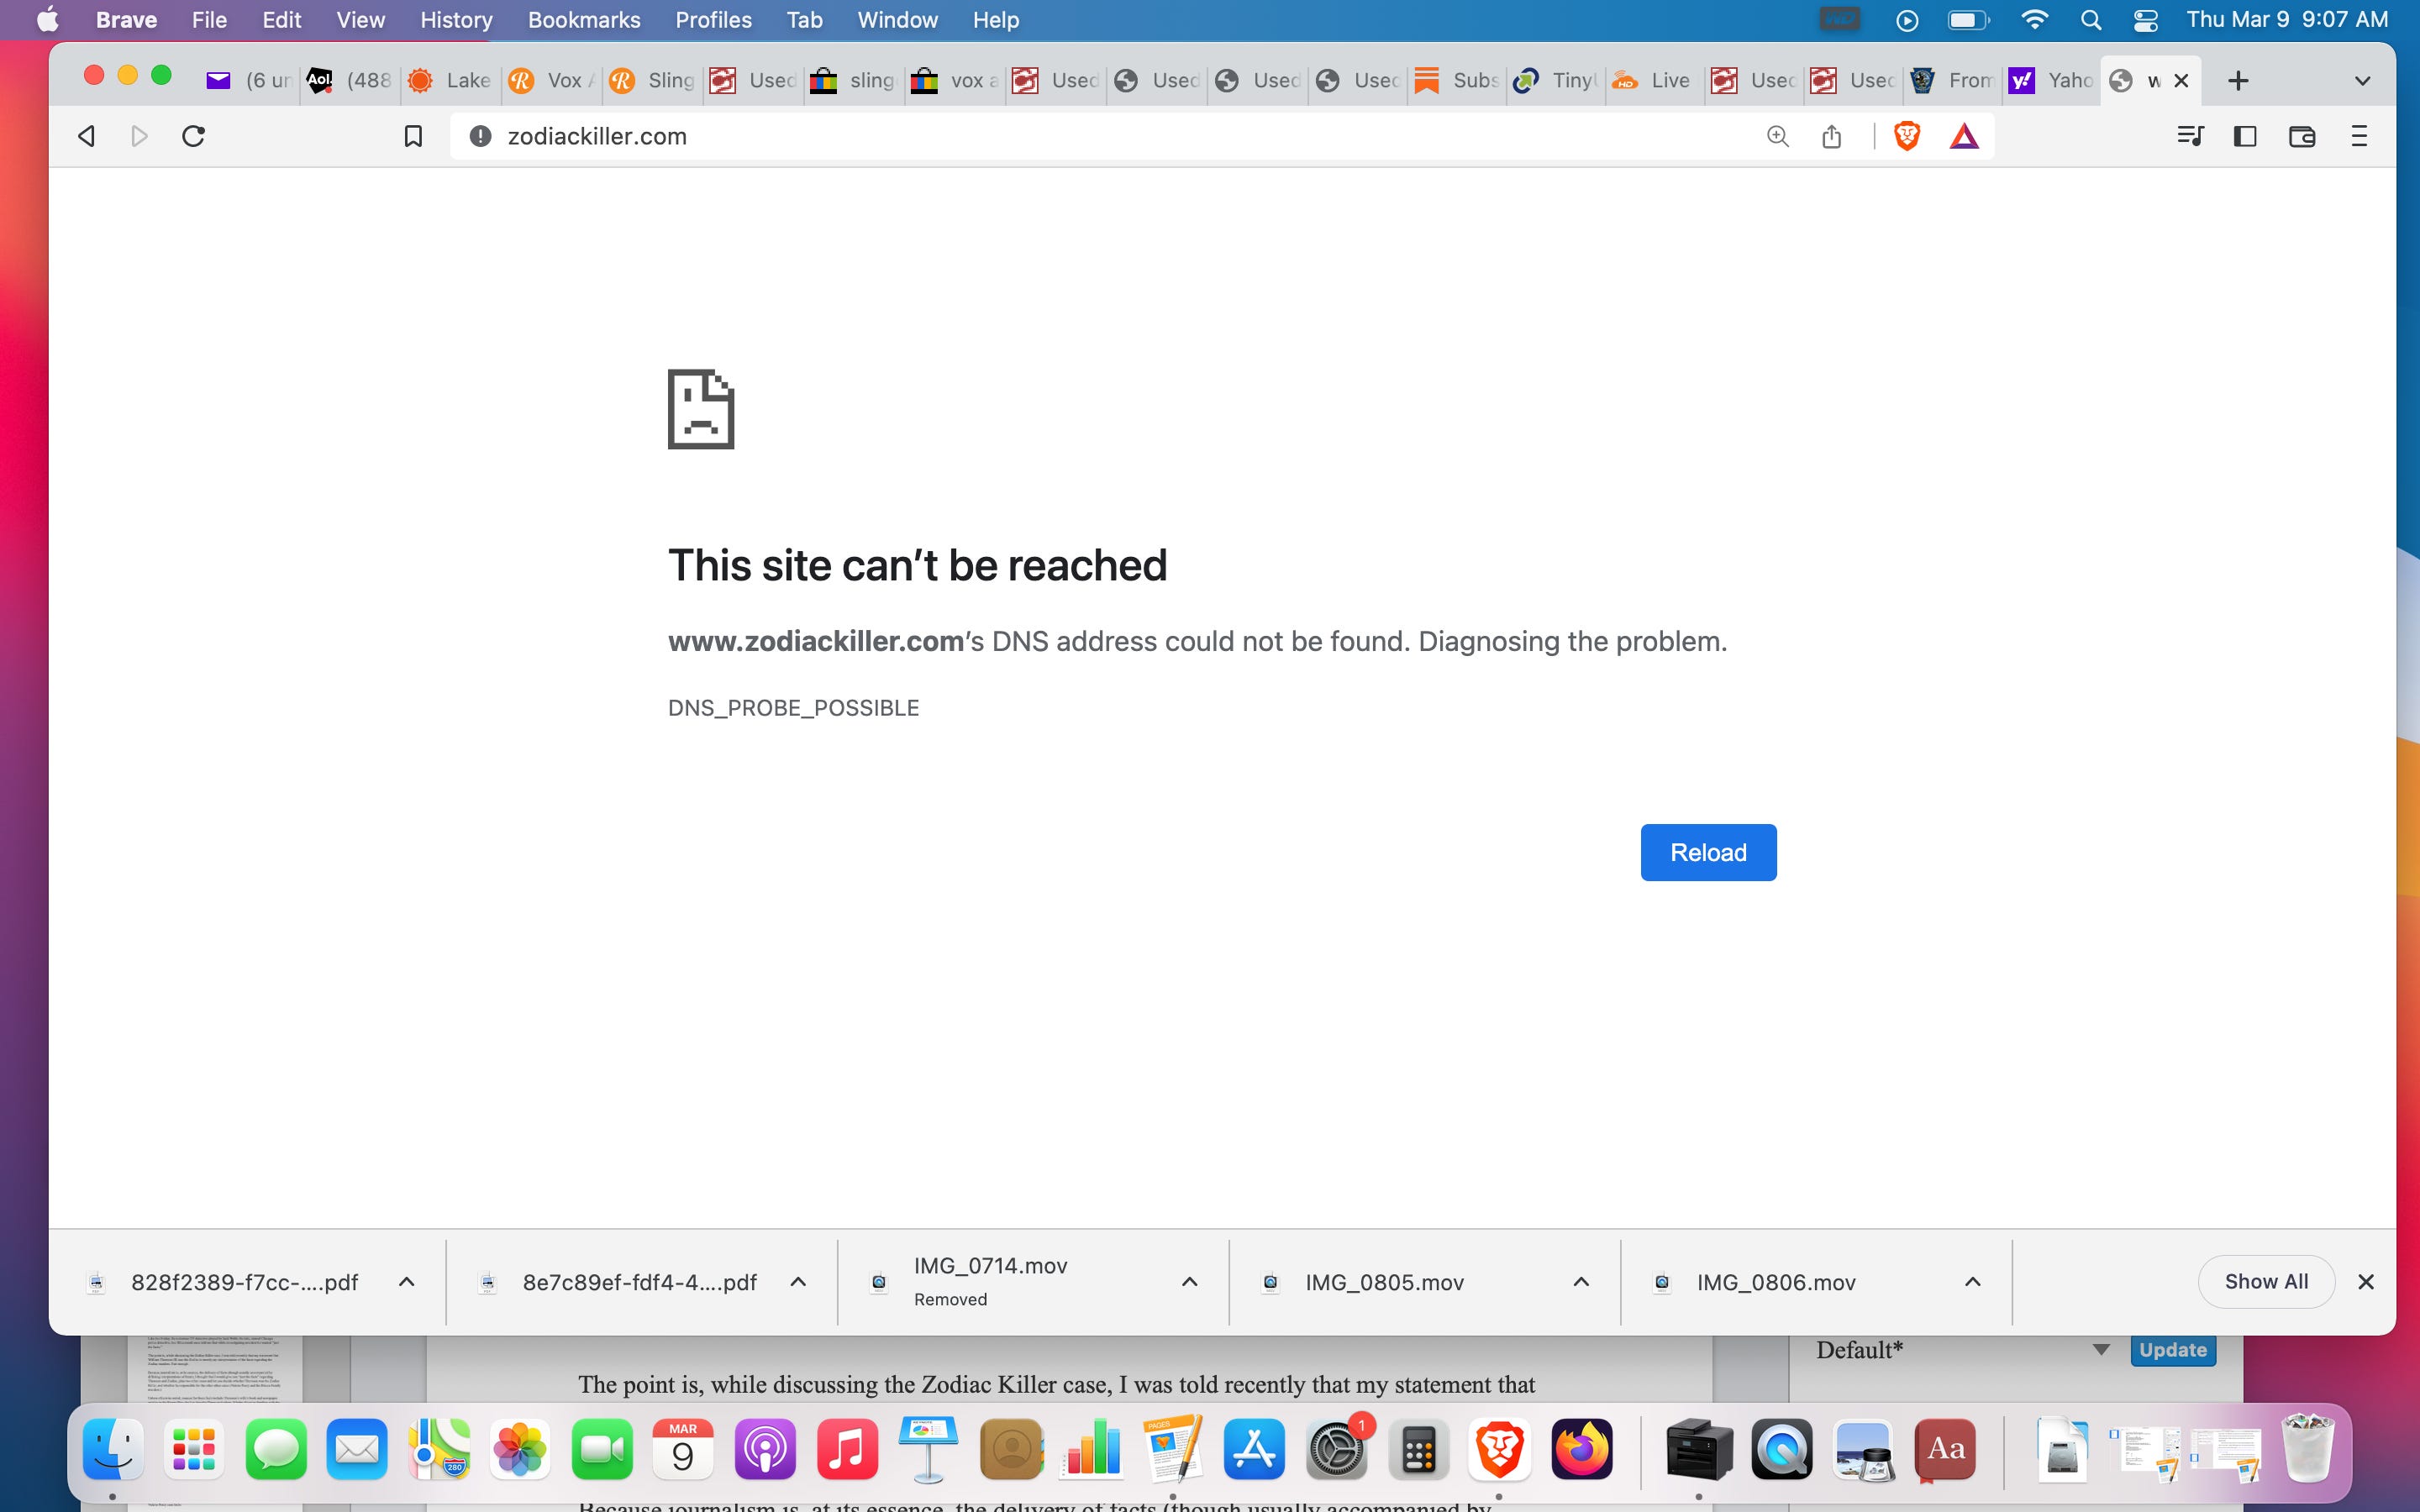Expand options for IMG_0806.mov download

tap(1972, 1282)
